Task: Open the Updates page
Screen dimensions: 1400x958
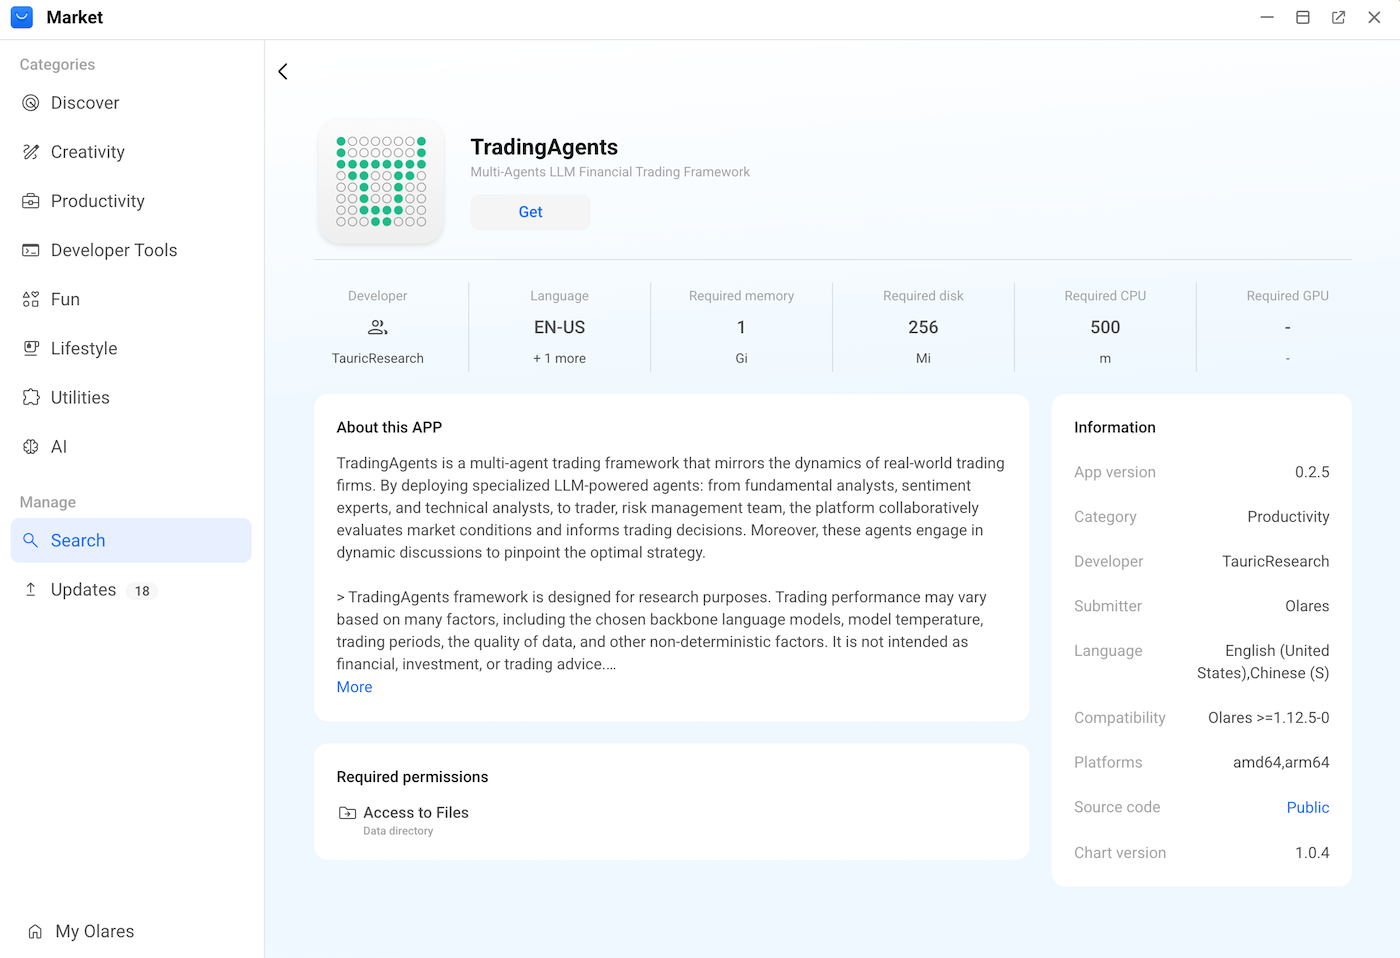Action: (x=131, y=589)
